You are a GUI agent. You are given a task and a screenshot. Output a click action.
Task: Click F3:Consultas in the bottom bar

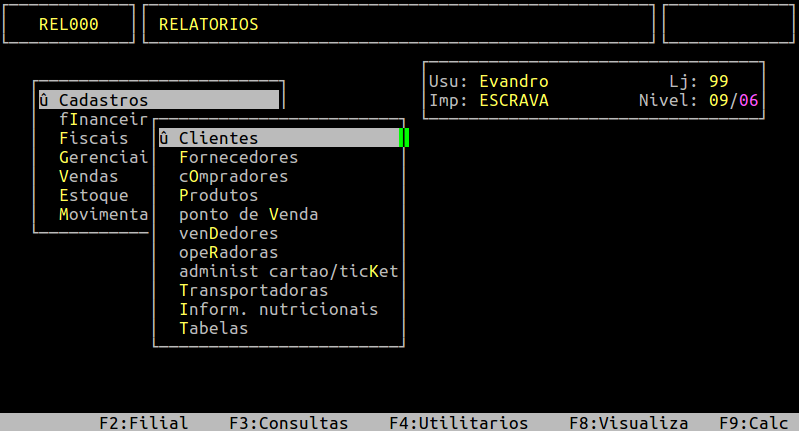[x=288, y=423]
